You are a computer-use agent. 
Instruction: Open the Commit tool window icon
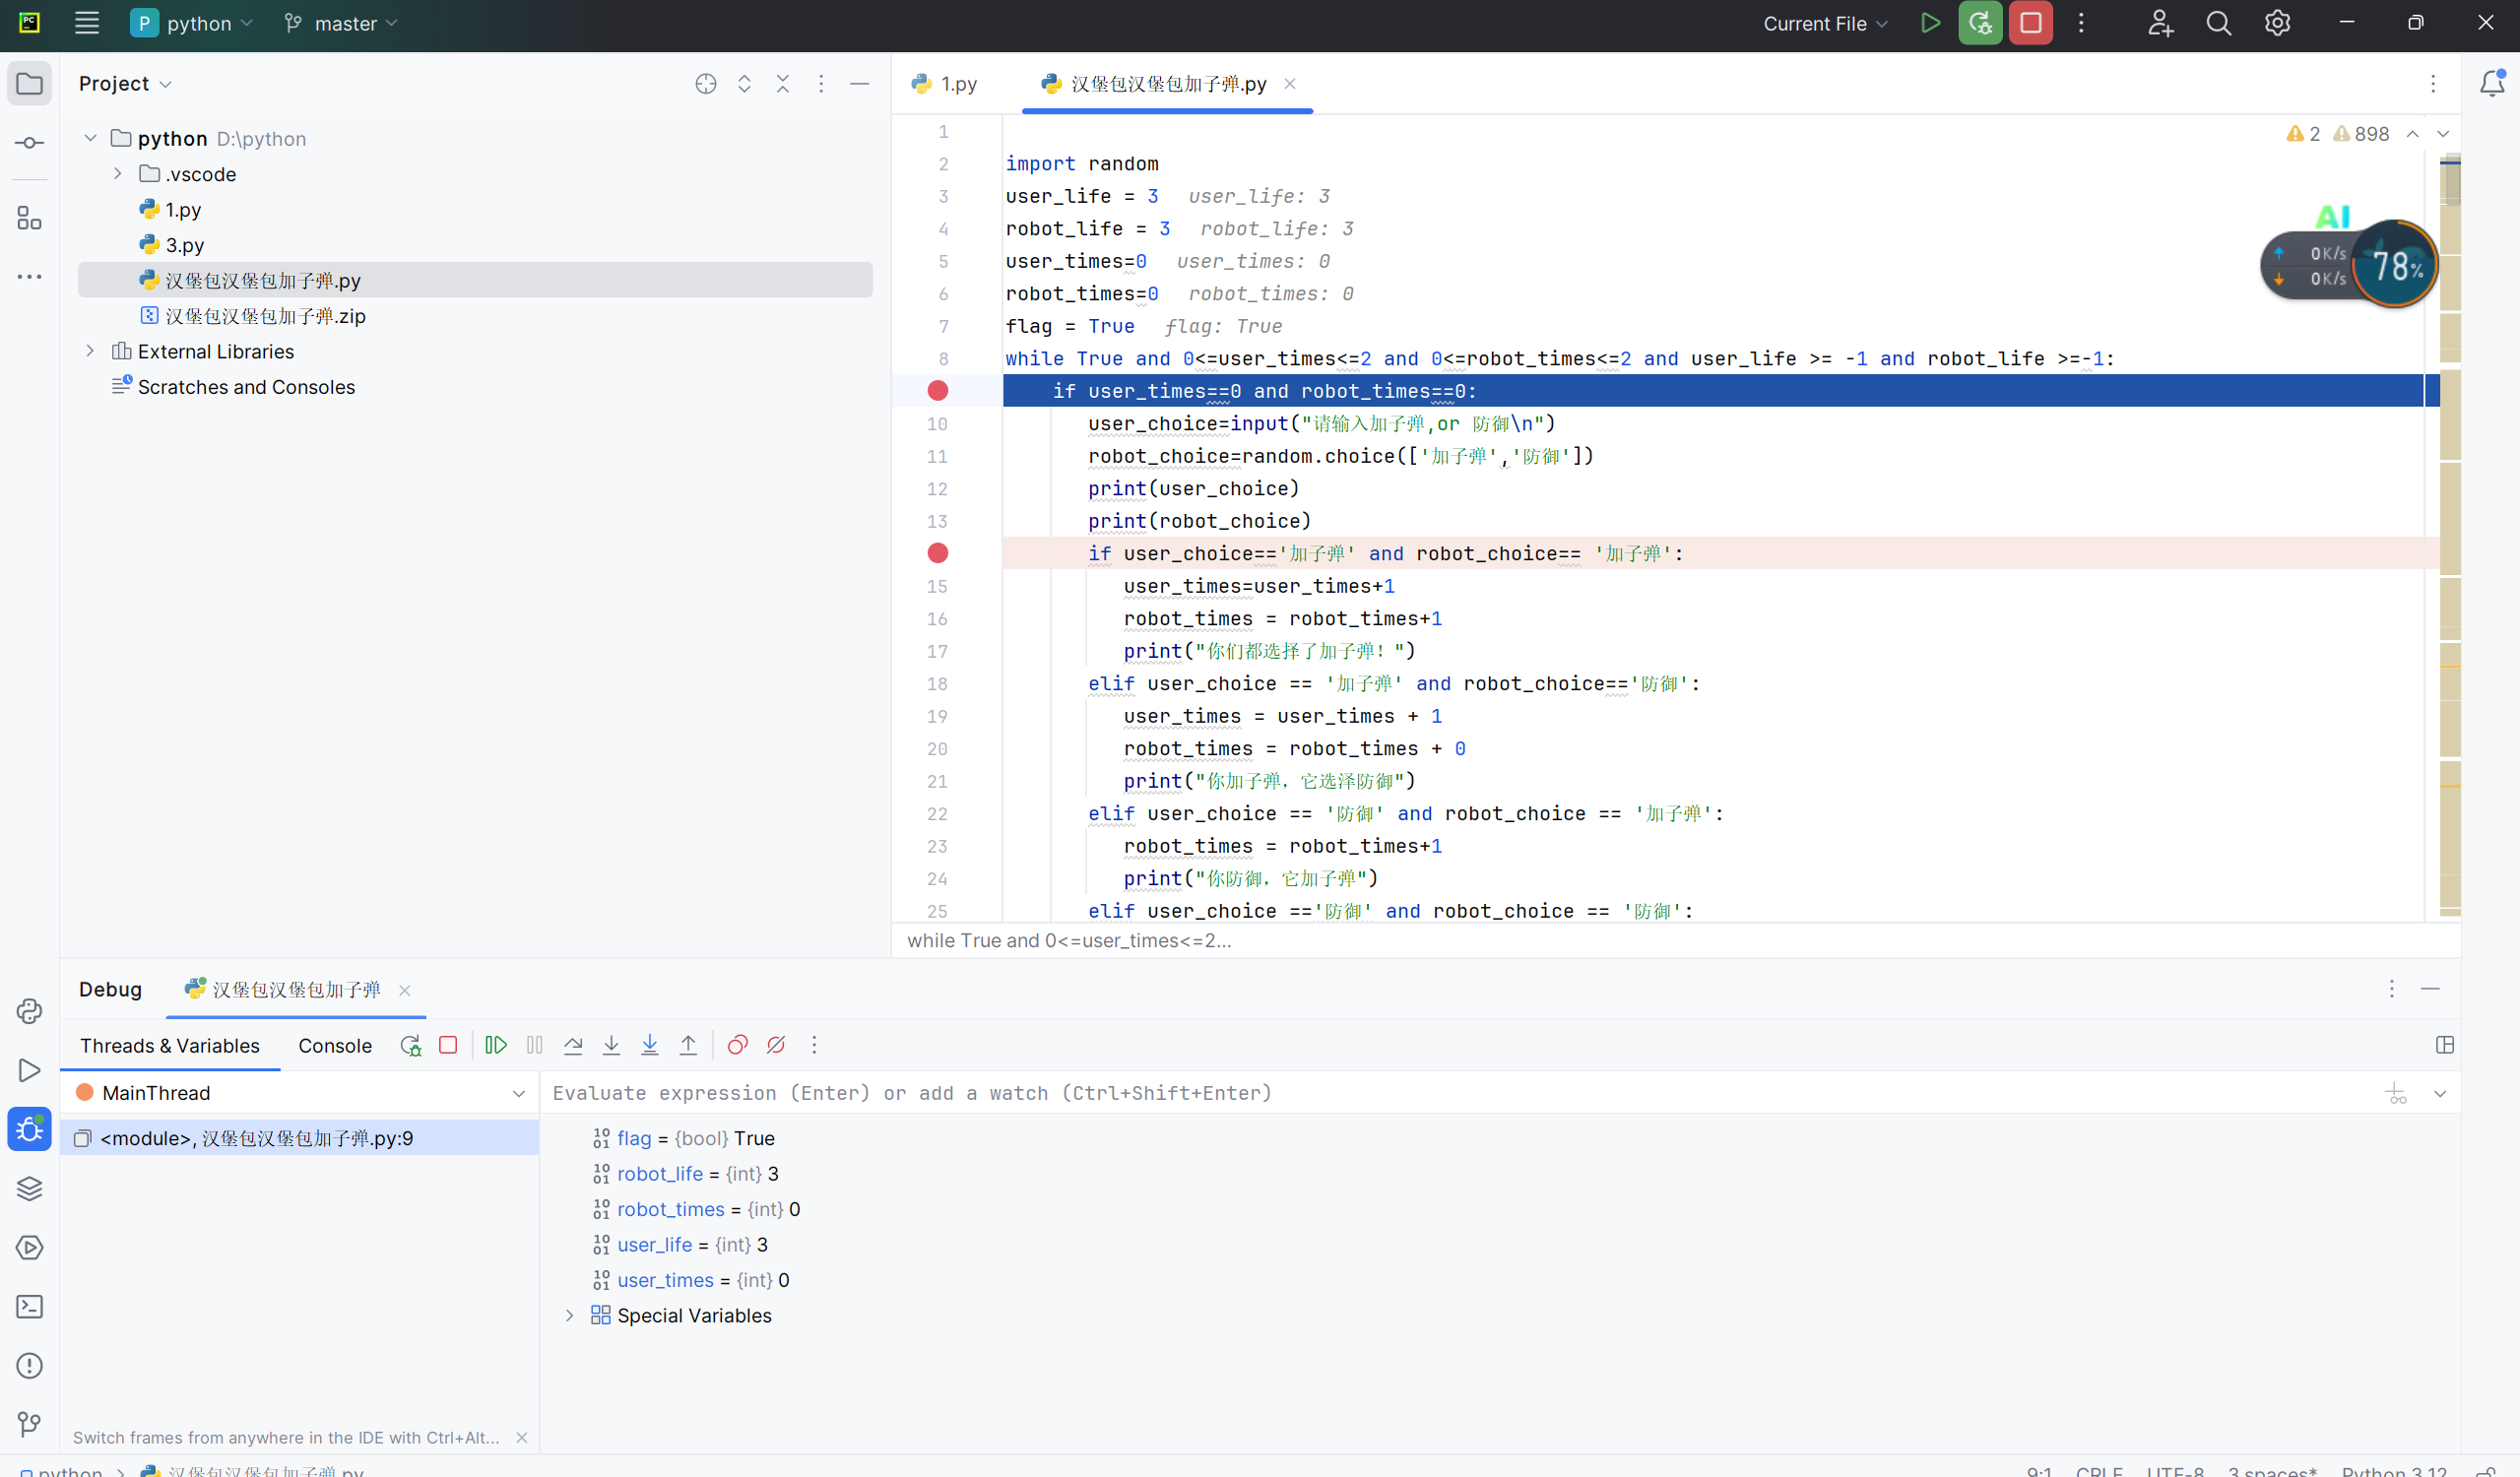click(x=29, y=143)
